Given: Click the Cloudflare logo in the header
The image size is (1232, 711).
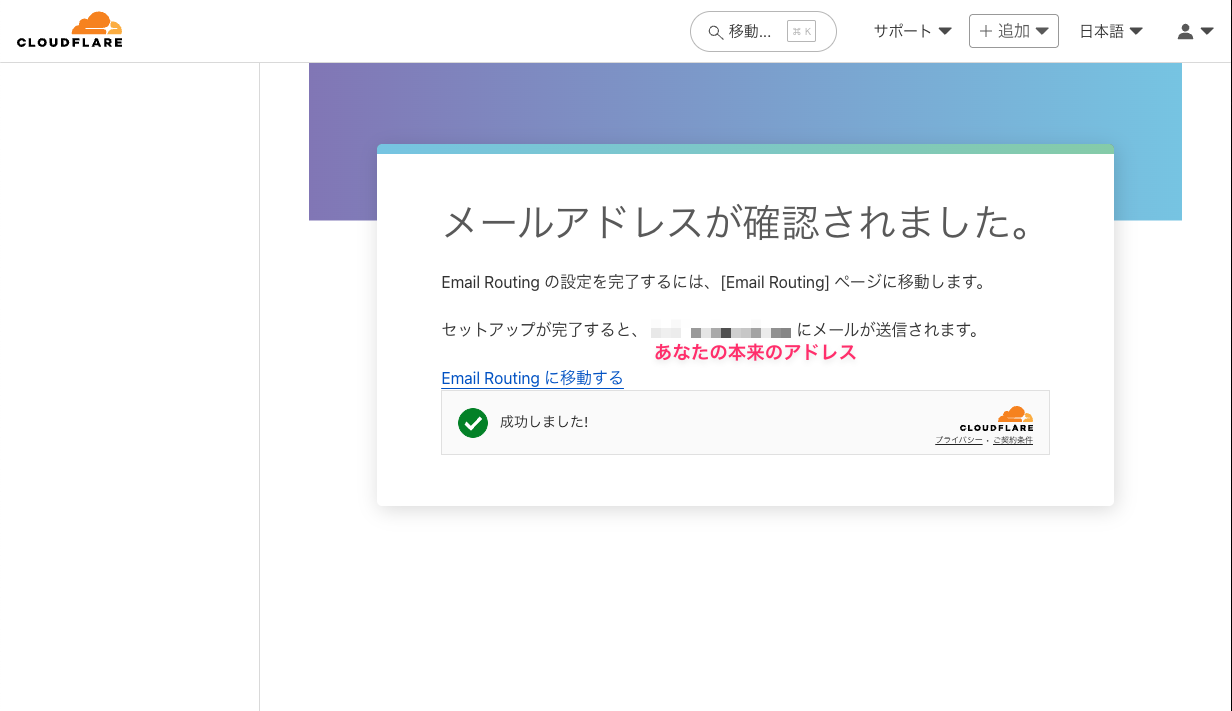Looking at the screenshot, I should 70,30.
